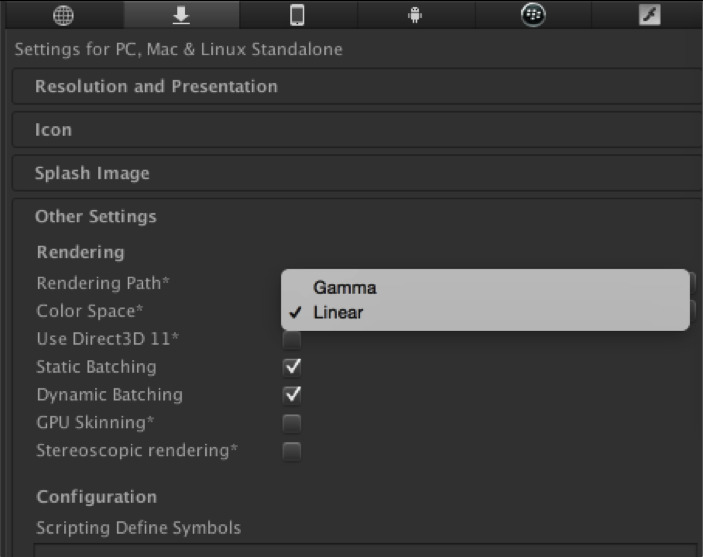The image size is (703, 557).
Task: Expand the Icon settings section
Action: pos(54,130)
